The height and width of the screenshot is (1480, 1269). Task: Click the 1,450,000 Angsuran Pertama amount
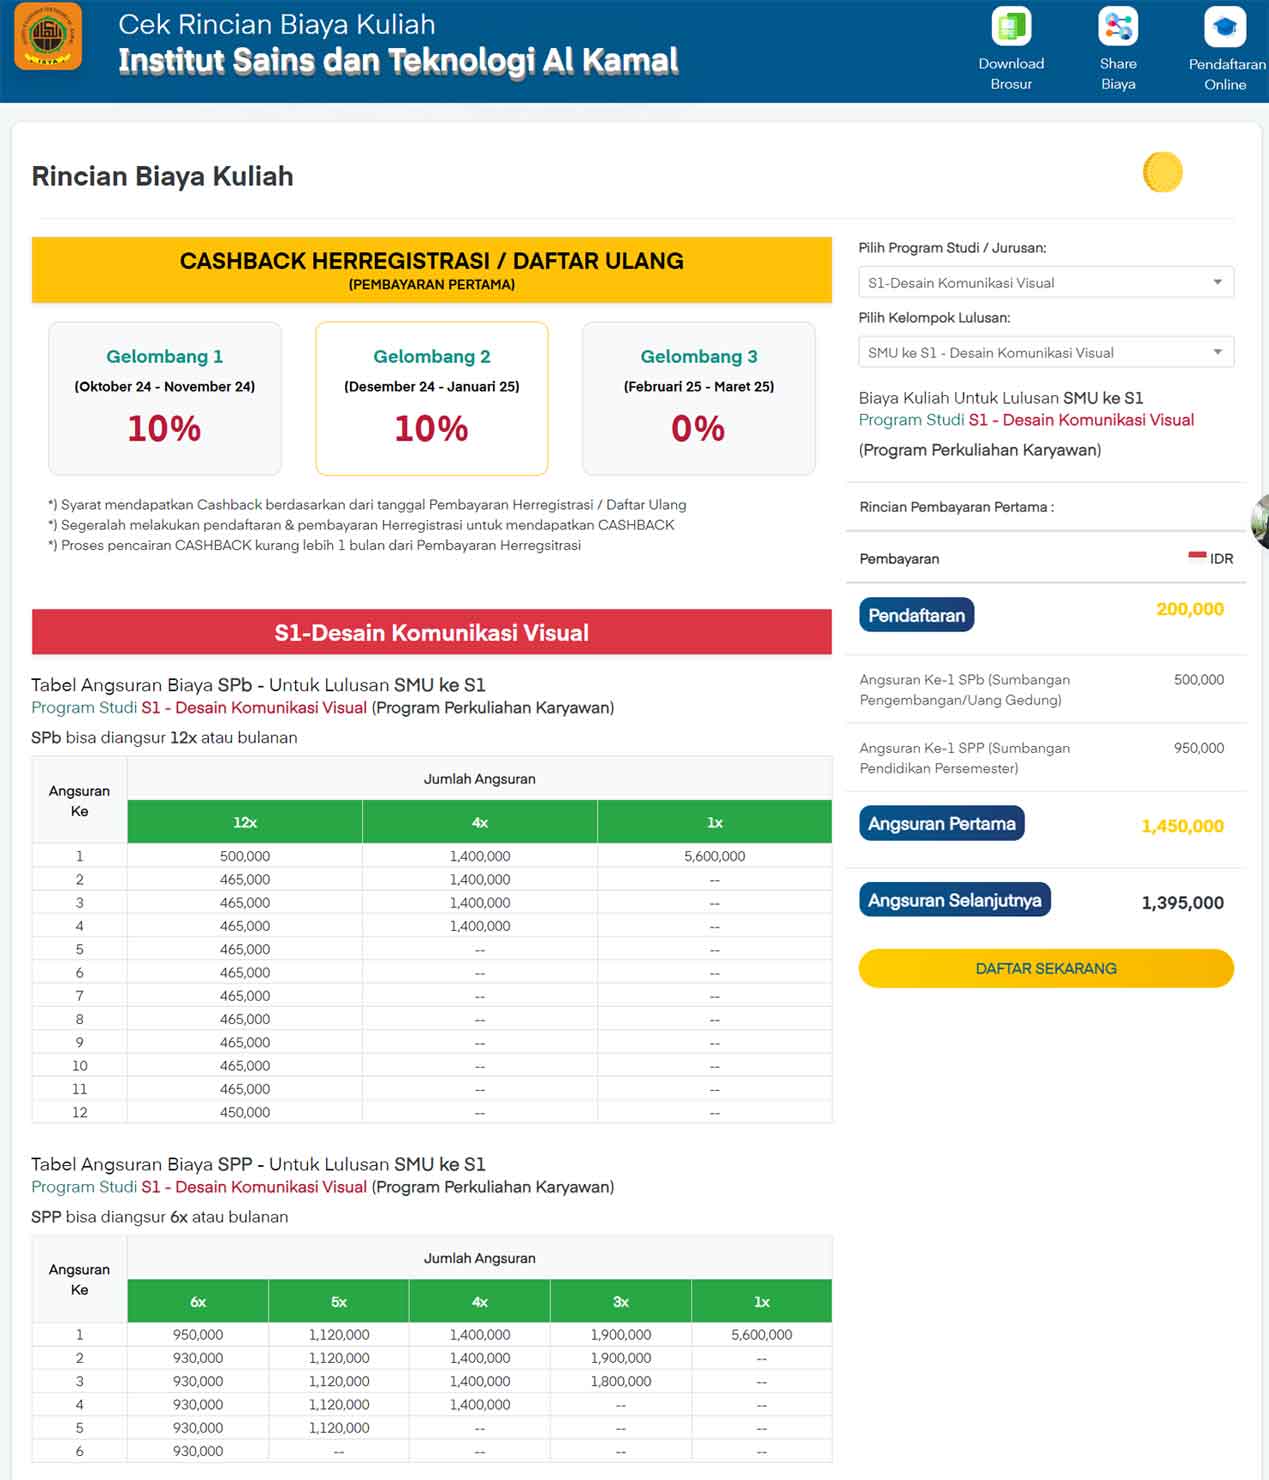(x=1182, y=826)
